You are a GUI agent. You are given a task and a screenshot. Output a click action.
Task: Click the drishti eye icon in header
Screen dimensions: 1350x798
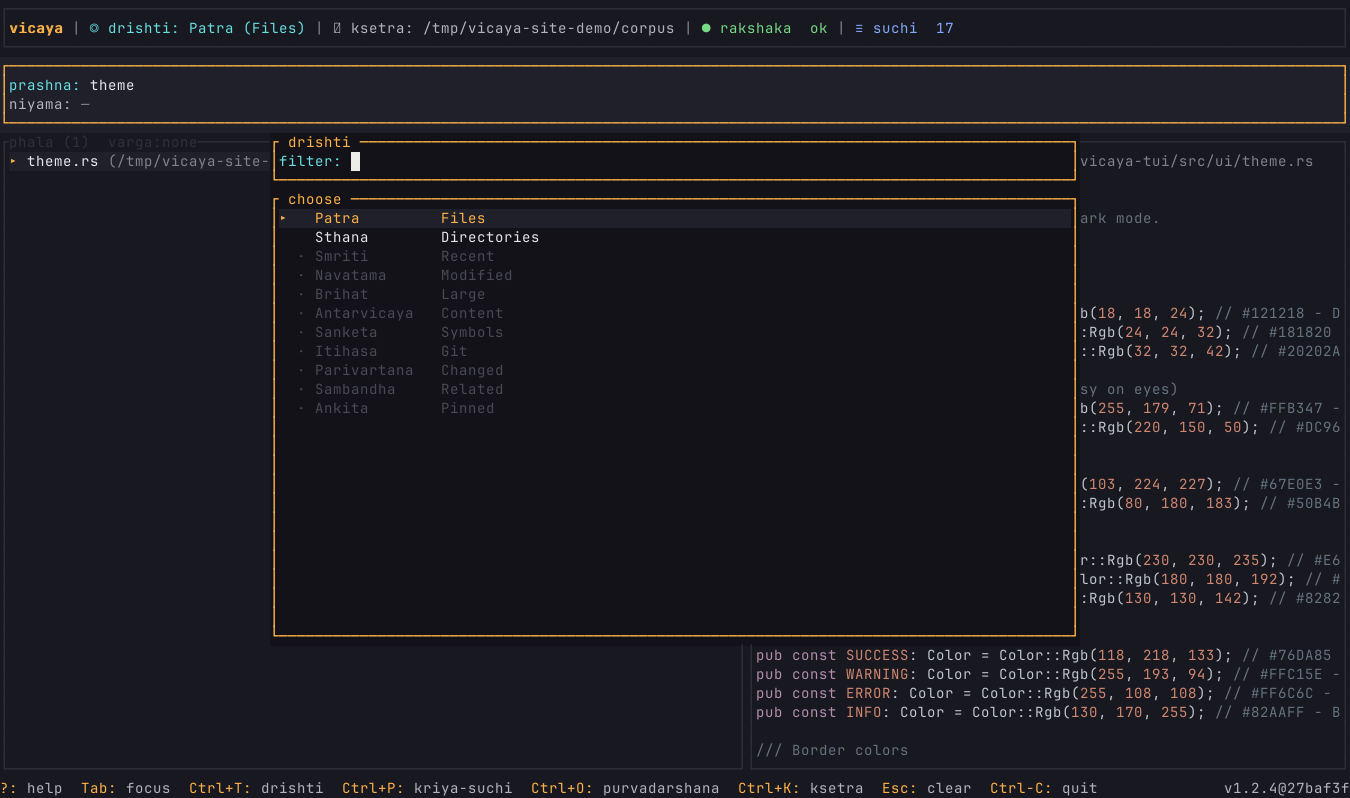tap(94, 28)
